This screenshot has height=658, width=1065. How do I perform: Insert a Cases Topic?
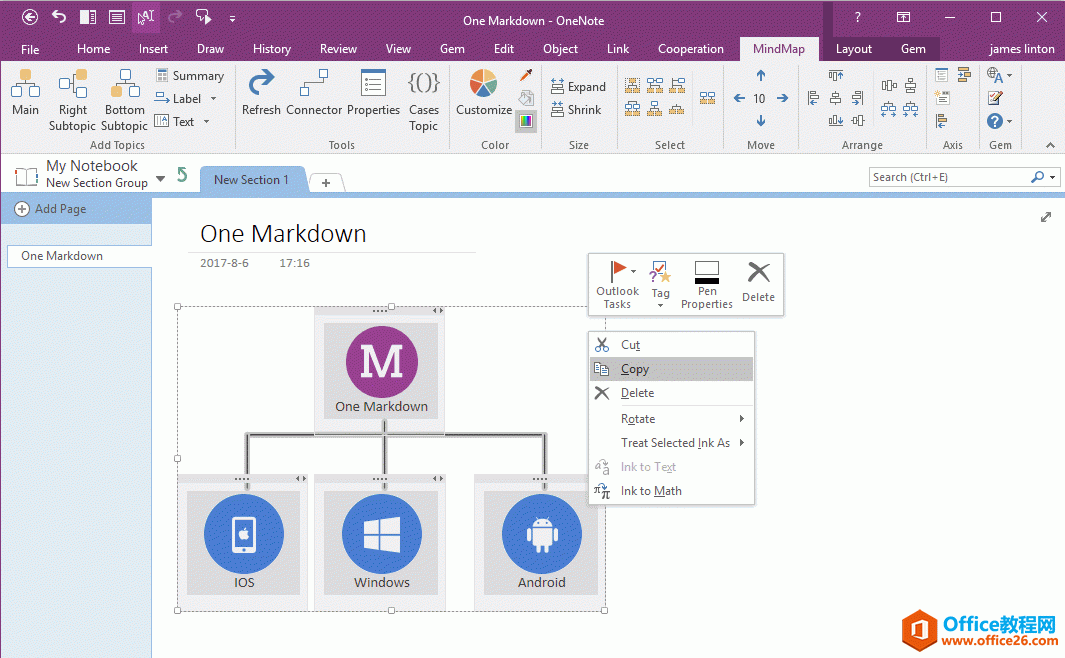(x=423, y=98)
